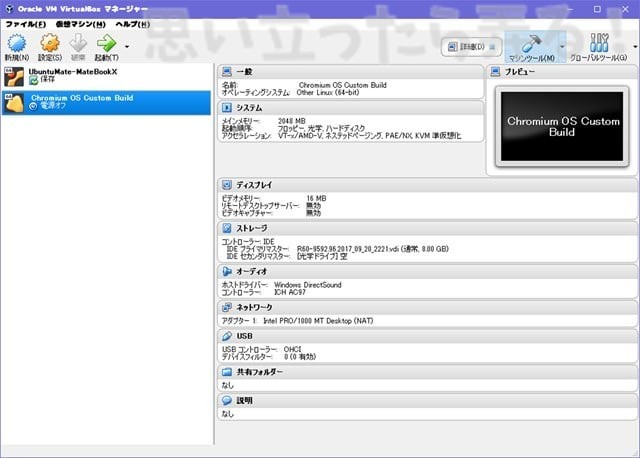Click the Intel PRO/1000 MT Desktop (NAT) adapter text

pyautogui.click(x=318, y=321)
